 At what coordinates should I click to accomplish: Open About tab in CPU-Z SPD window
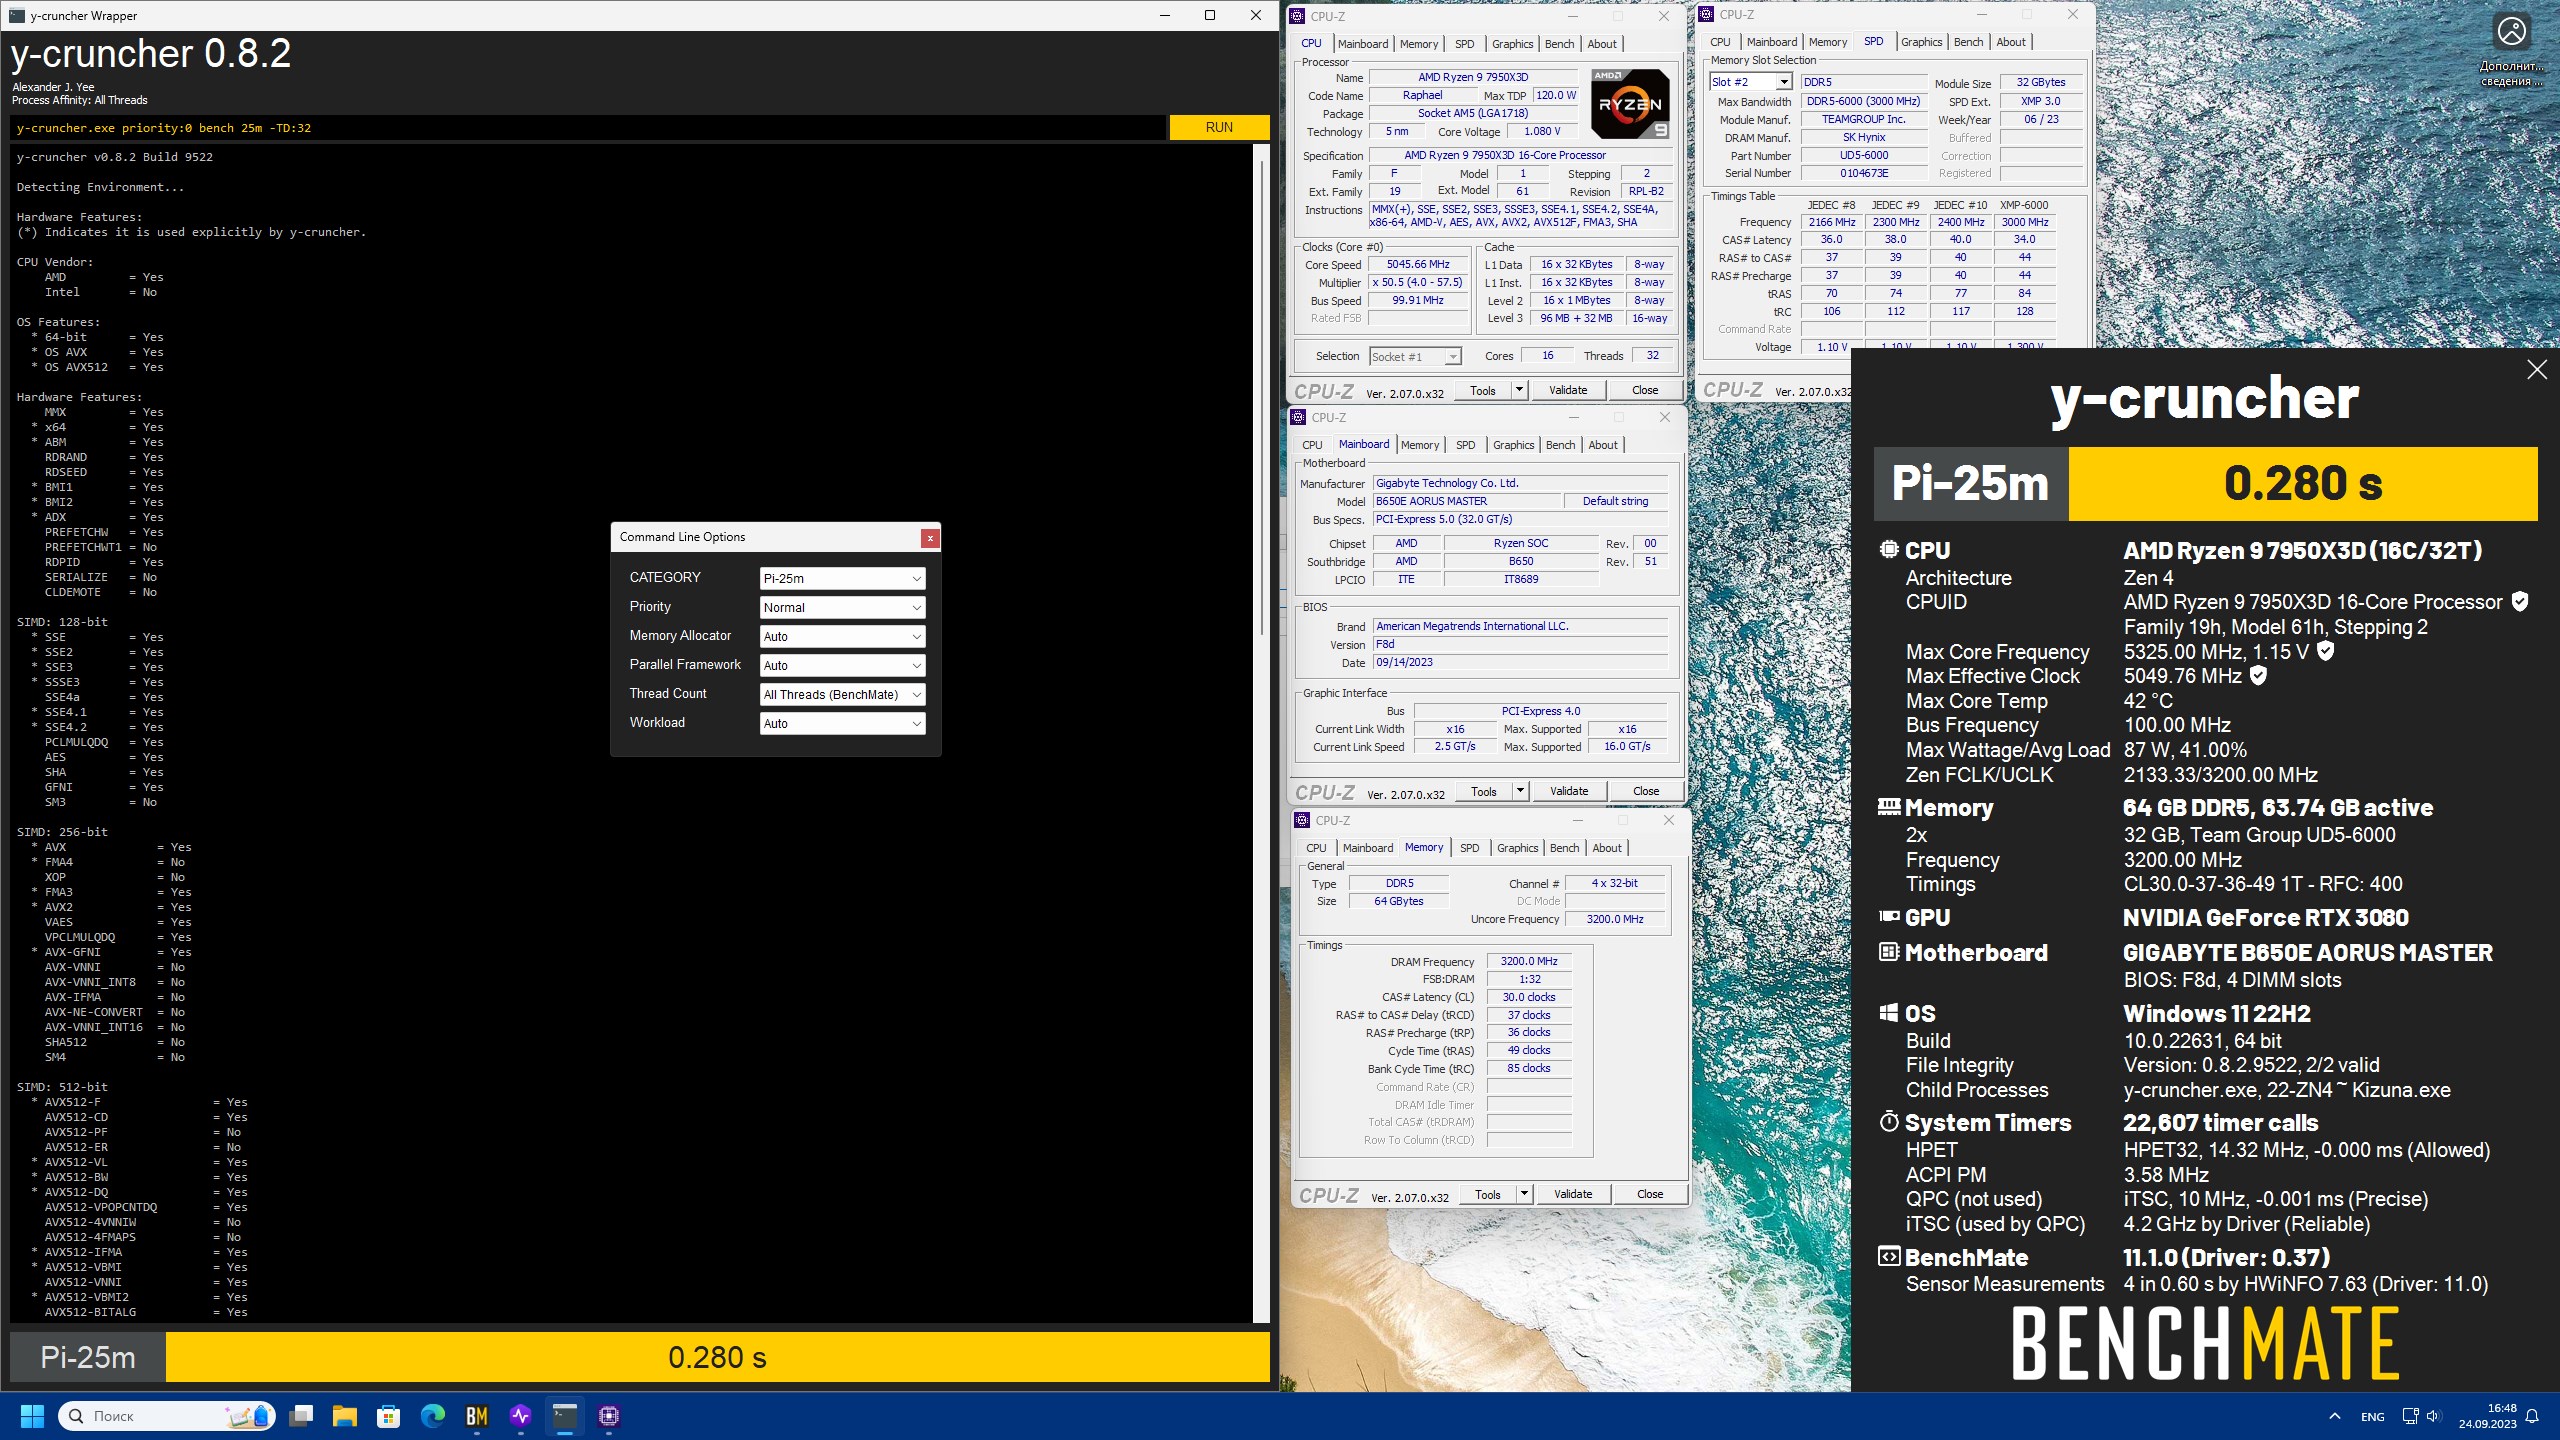[x=2011, y=42]
